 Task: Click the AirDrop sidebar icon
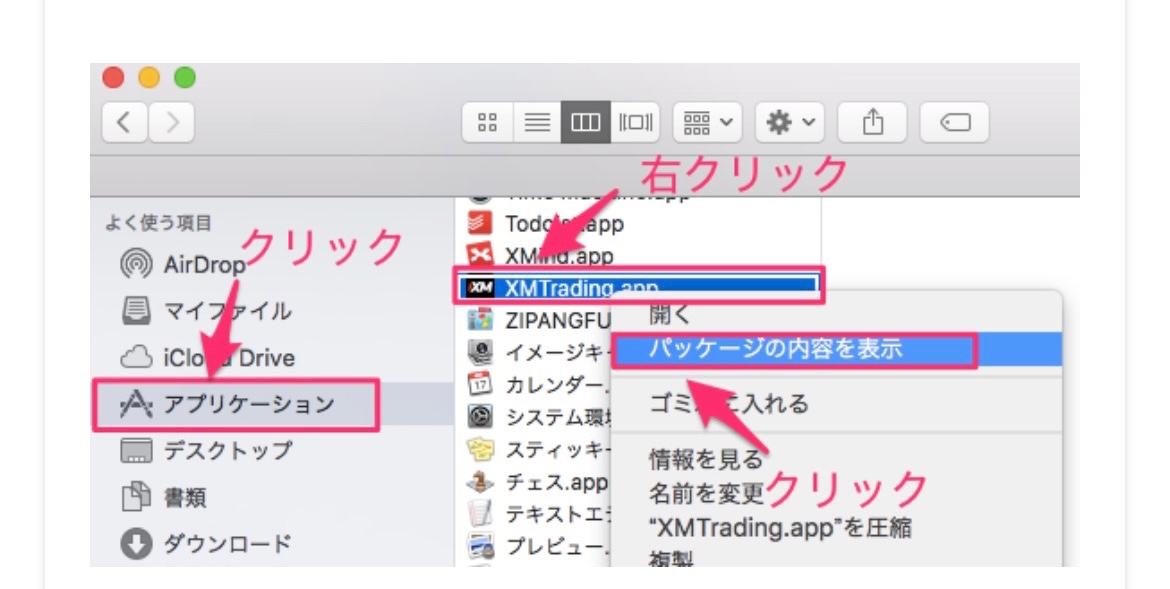[x=135, y=264]
